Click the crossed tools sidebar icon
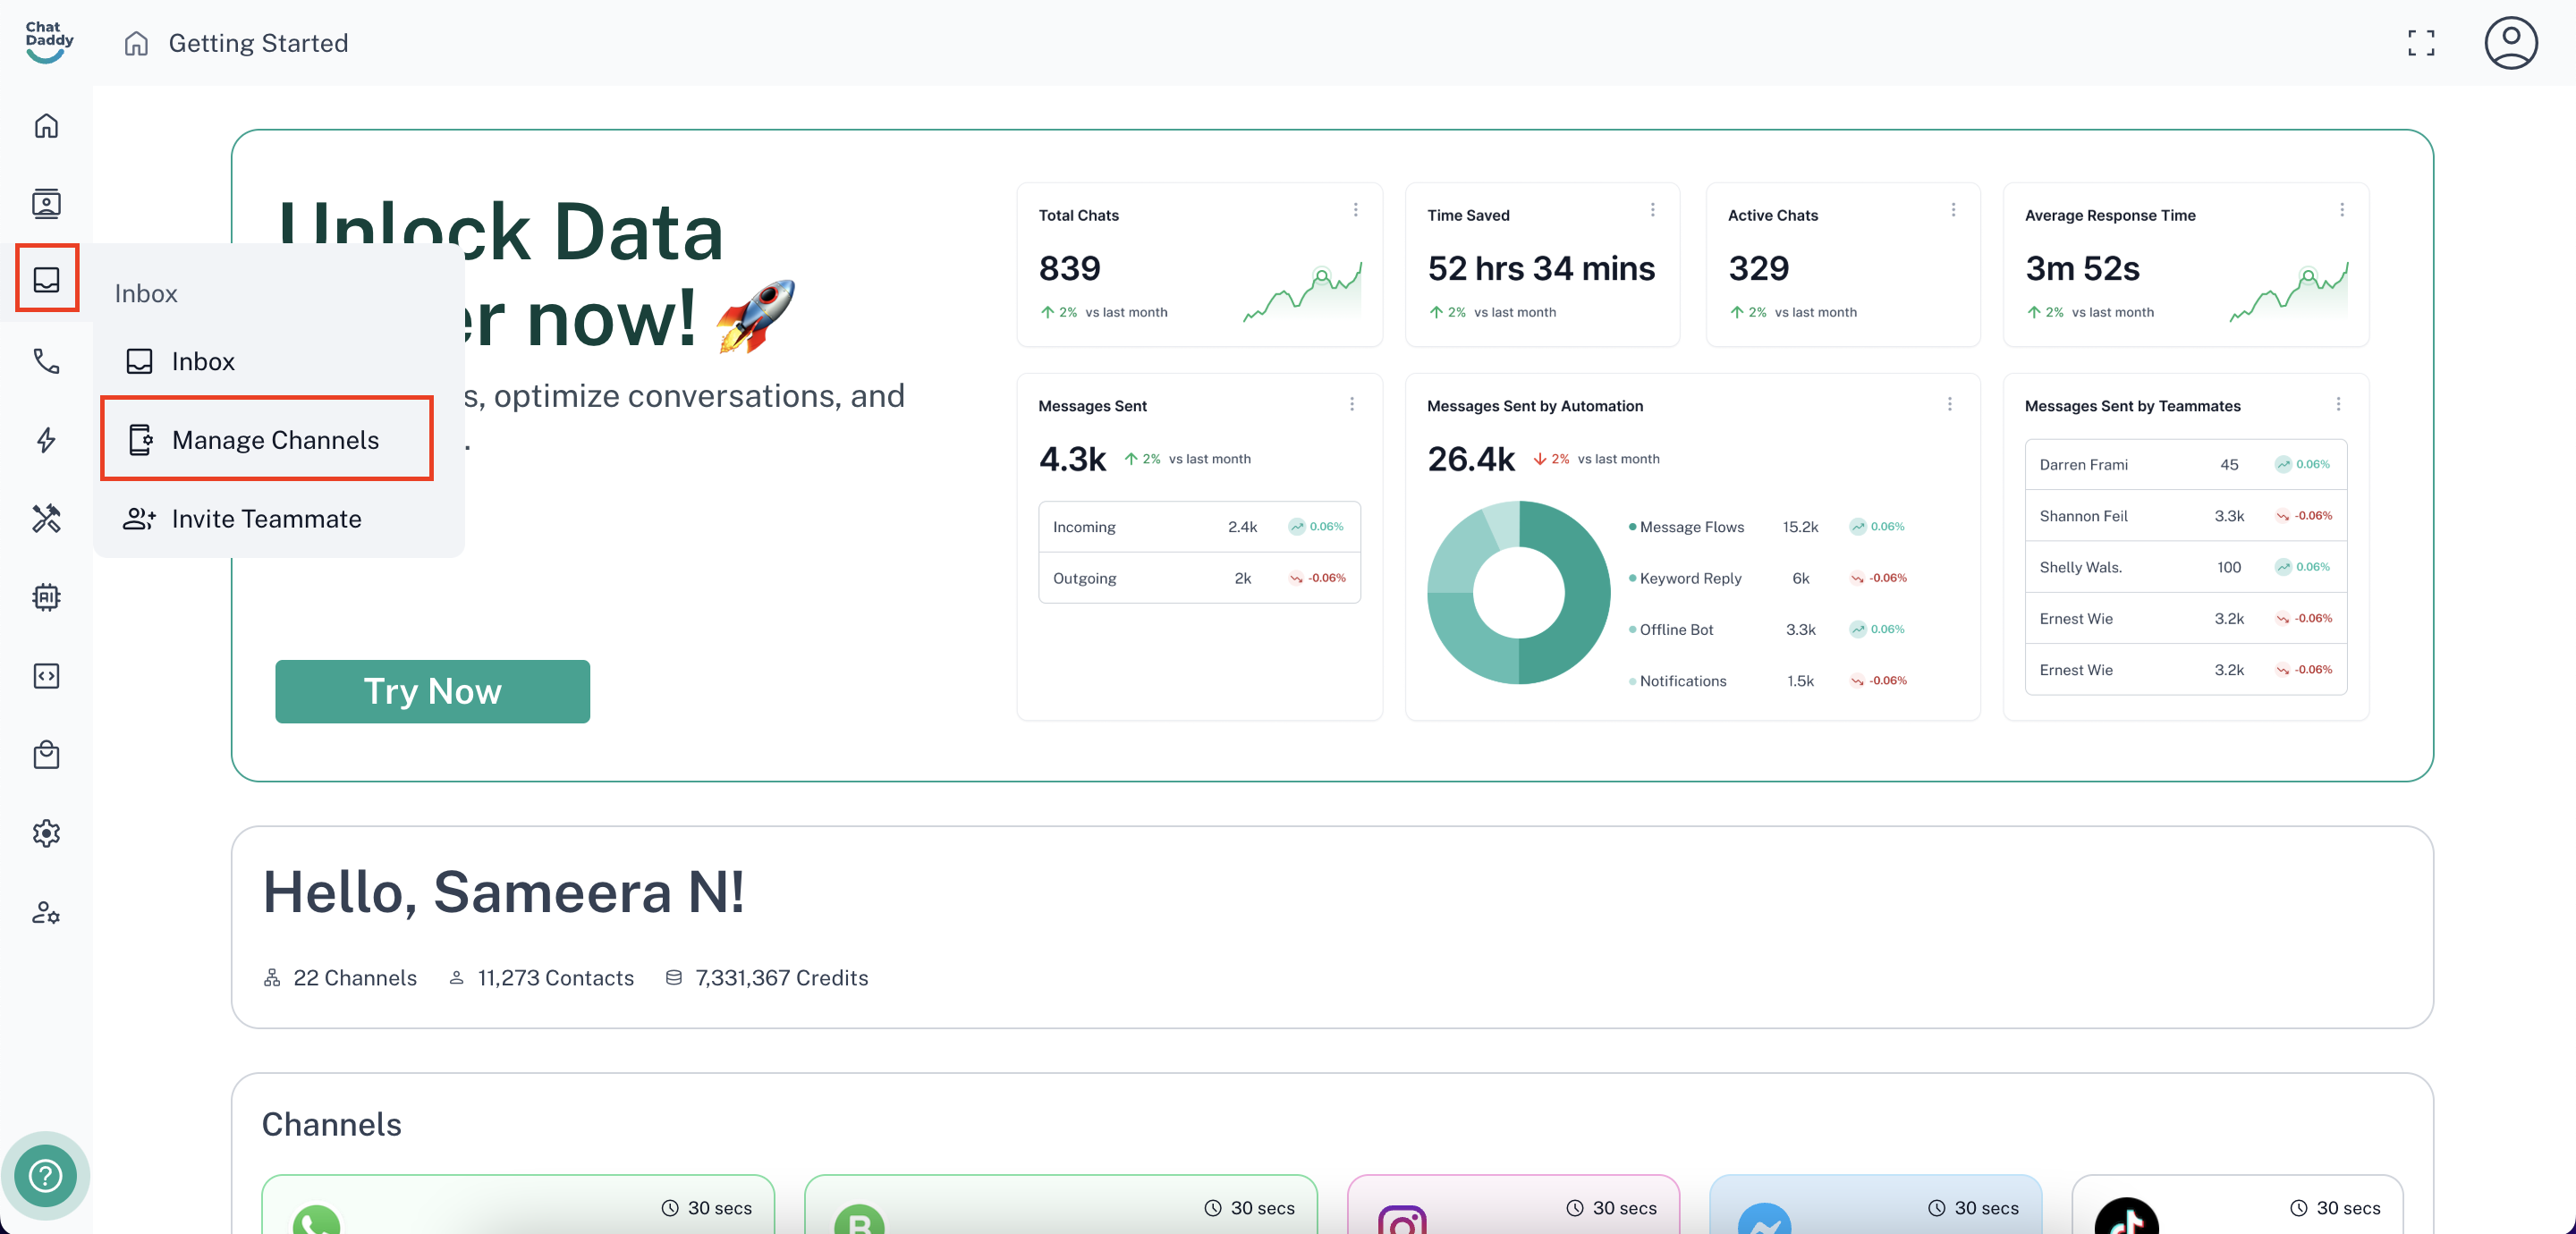This screenshot has width=2576, height=1234. pyautogui.click(x=46, y=518)
